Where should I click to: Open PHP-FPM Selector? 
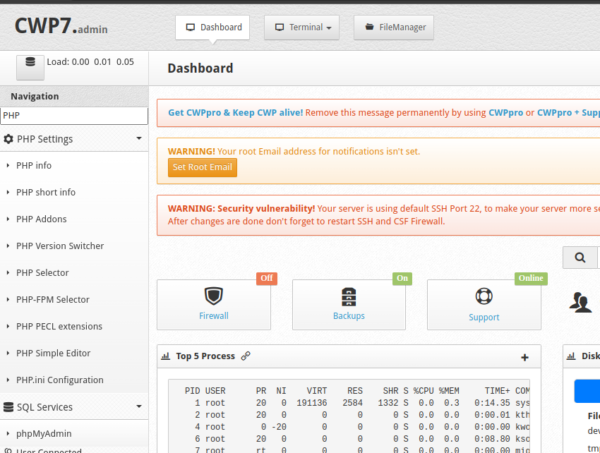52,299
